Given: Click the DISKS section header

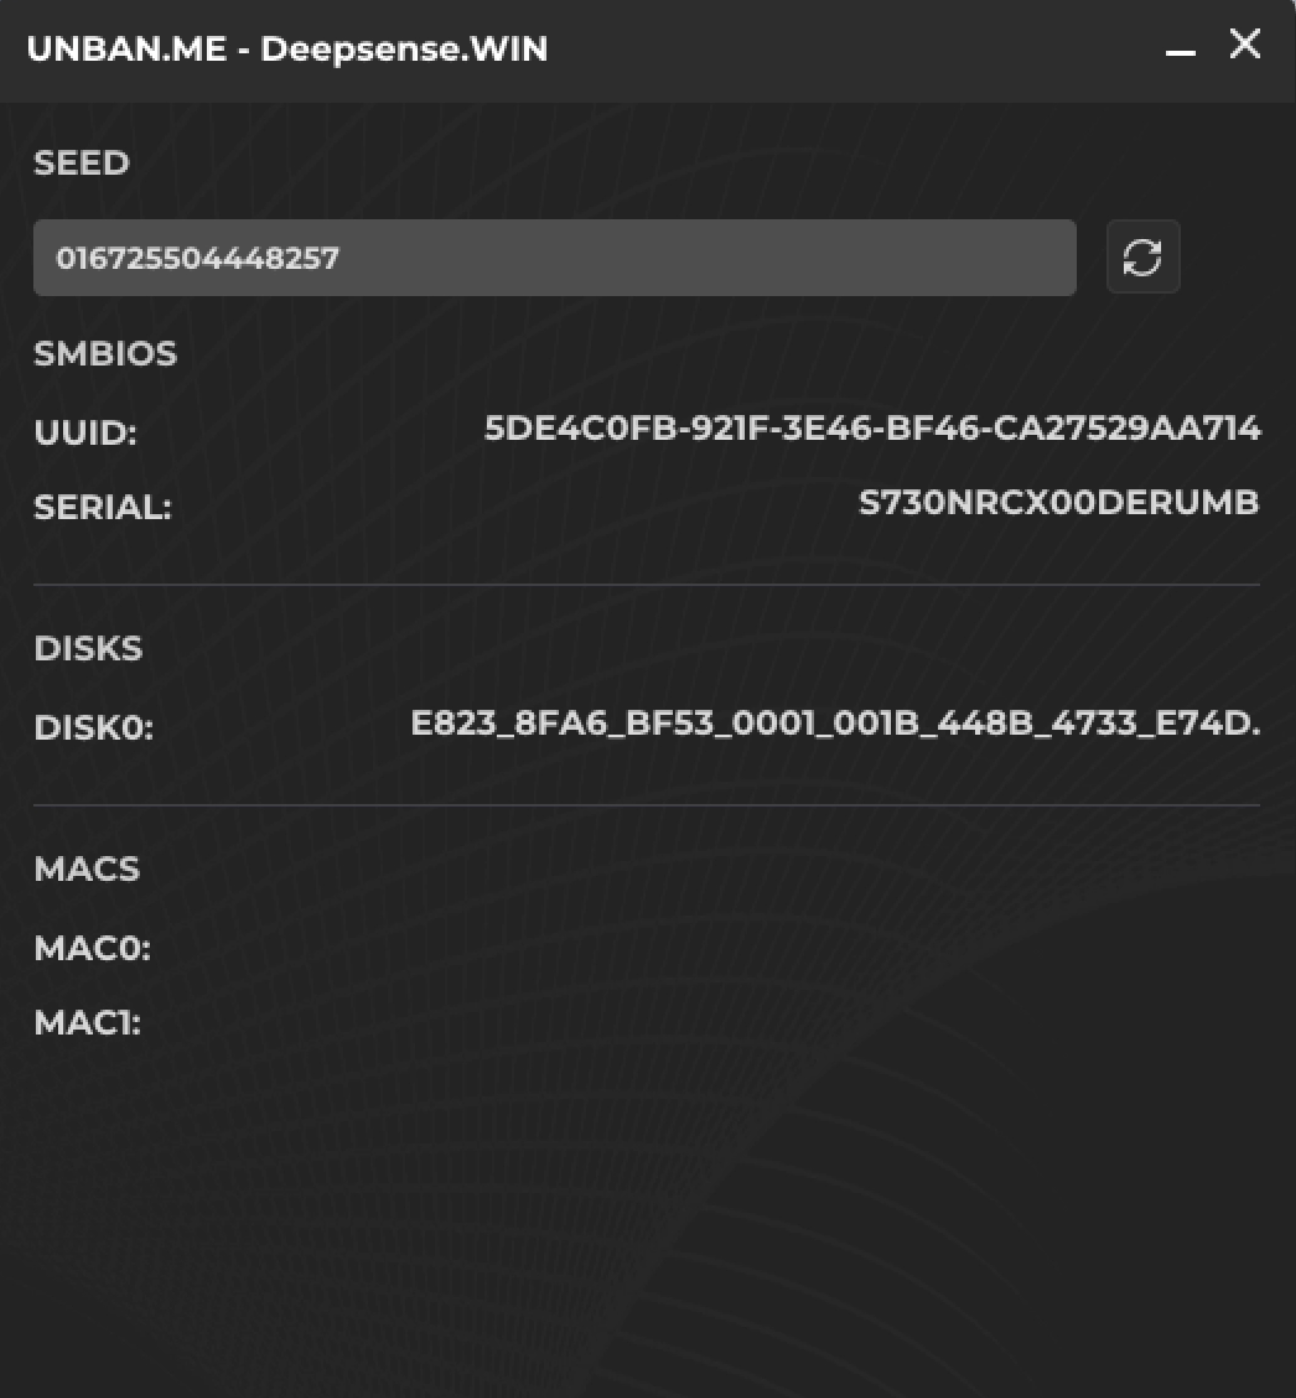Looking at the screenshot, I should [x=89, y=648].
